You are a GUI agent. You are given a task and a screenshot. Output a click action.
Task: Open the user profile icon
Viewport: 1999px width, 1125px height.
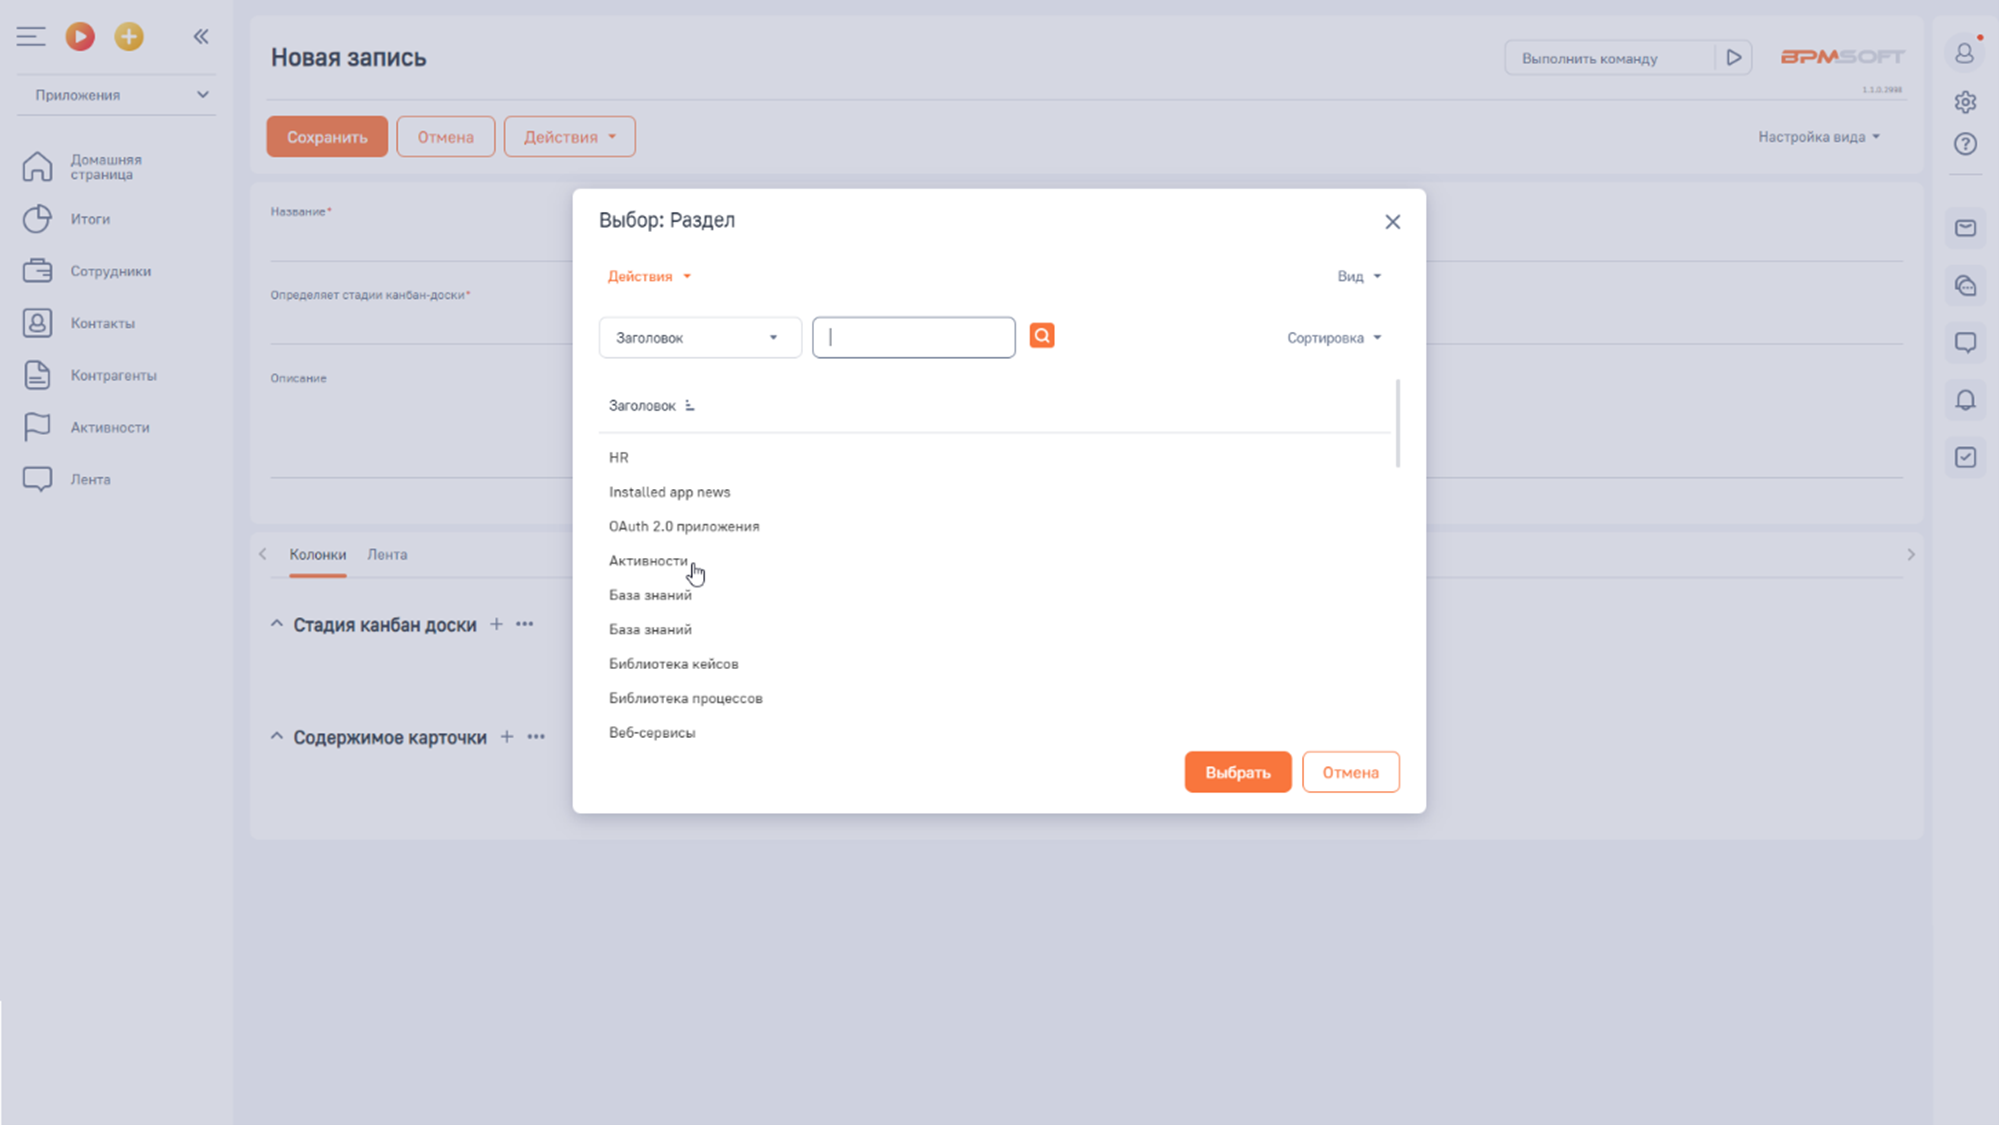pyautogui.click(x=1965, y=53)
